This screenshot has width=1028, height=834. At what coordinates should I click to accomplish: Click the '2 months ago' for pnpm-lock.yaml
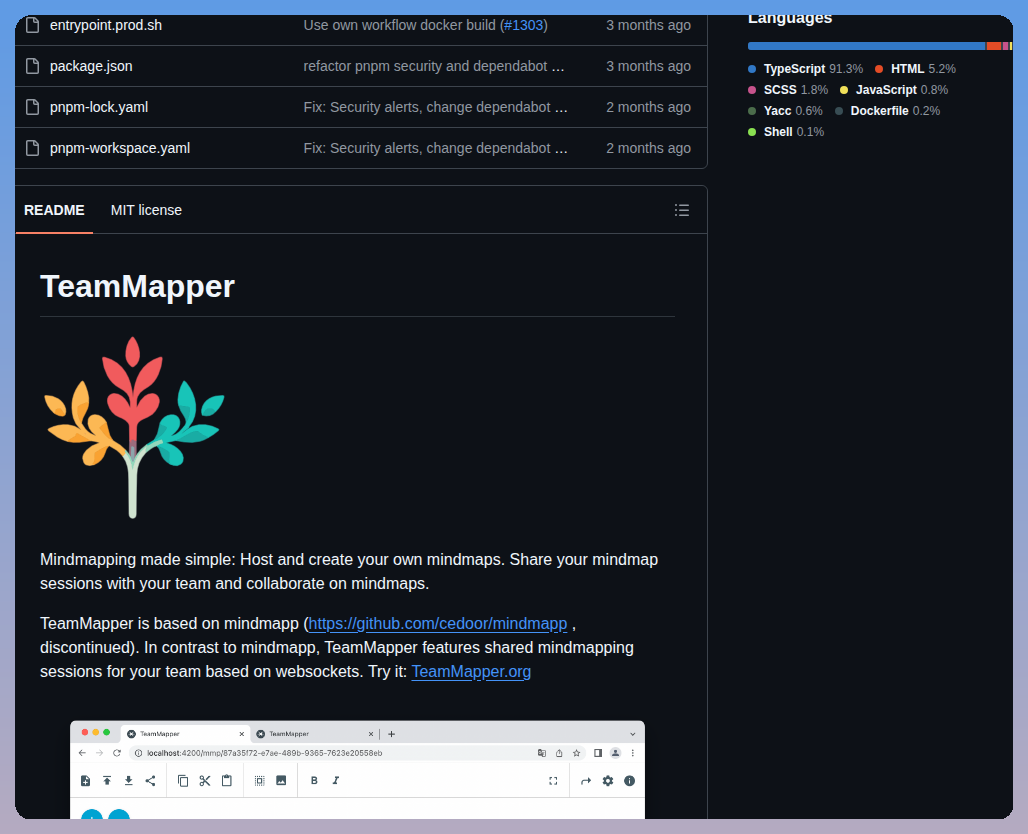(x=648, y=107)
